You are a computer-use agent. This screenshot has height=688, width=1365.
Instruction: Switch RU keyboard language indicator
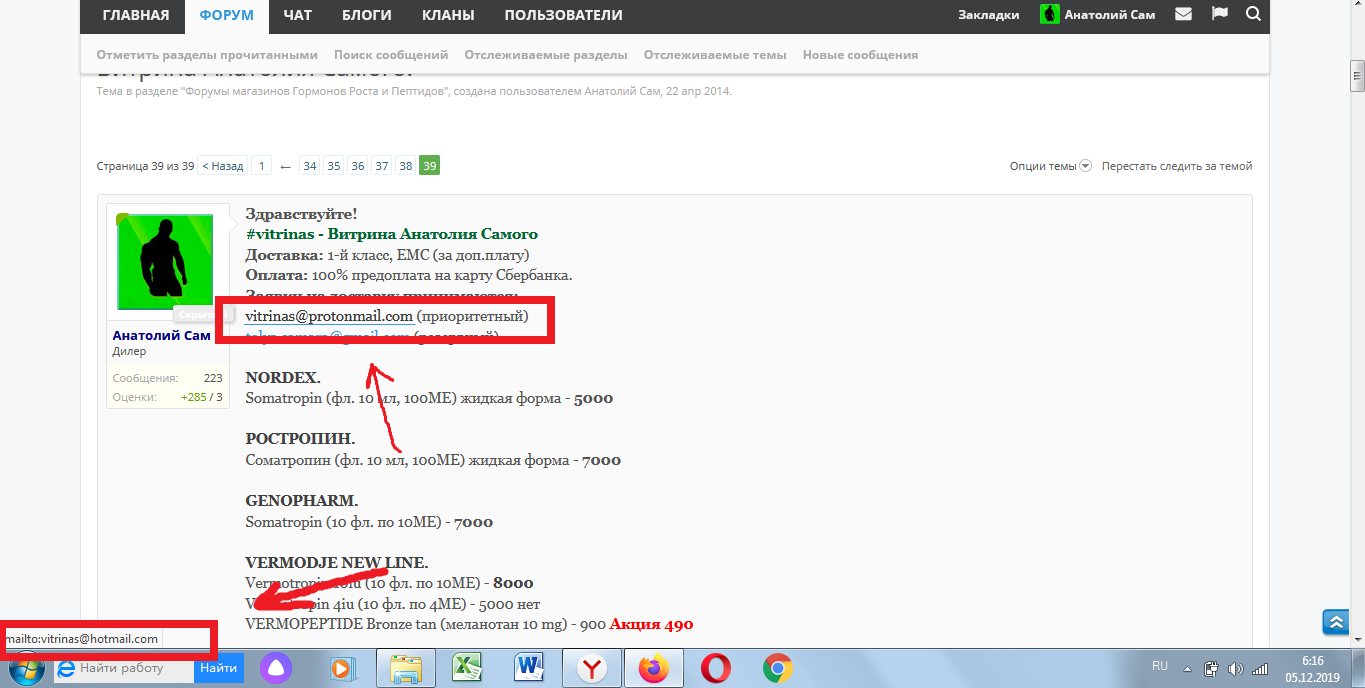(1160, 666)
